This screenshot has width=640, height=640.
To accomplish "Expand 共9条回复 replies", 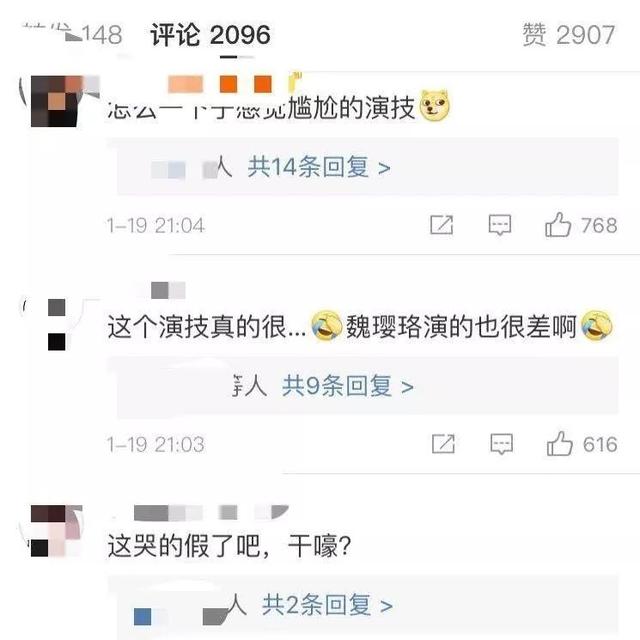I will pyautogui.click(x=348, y=386).
